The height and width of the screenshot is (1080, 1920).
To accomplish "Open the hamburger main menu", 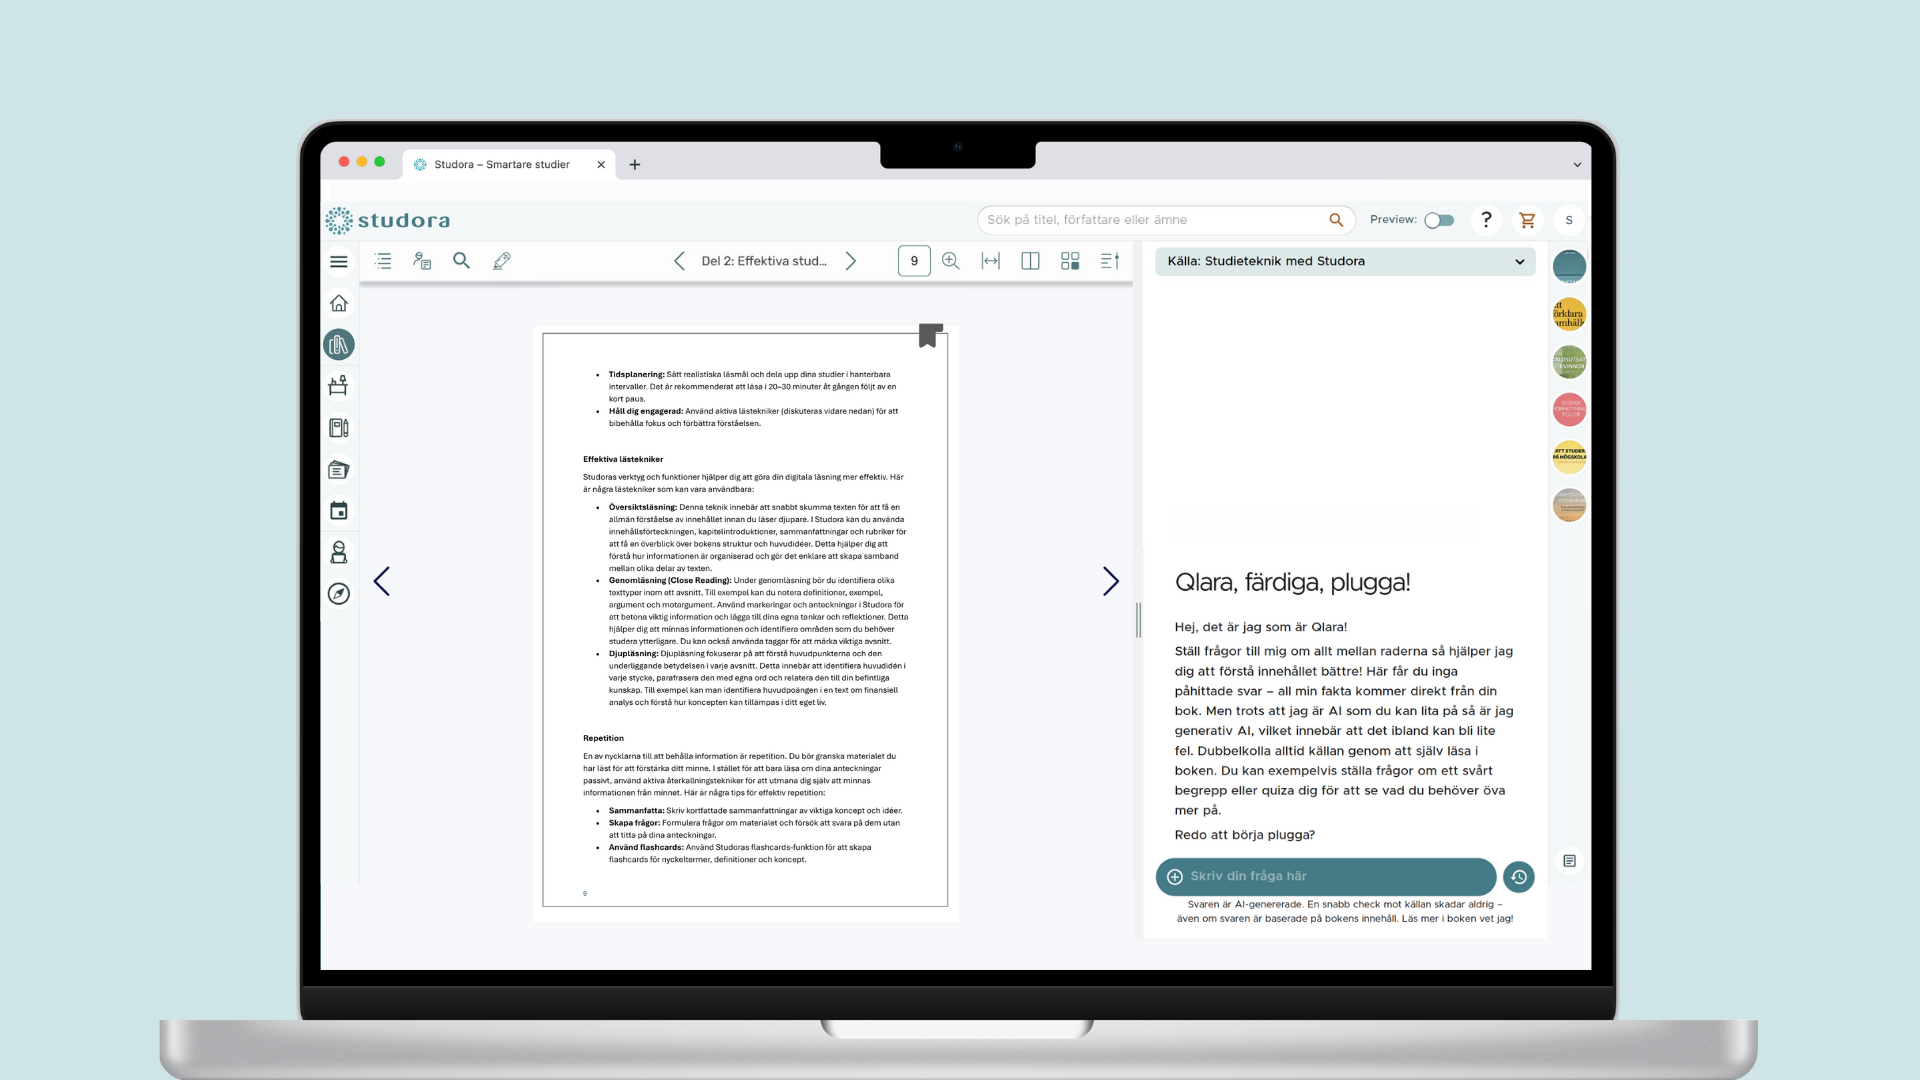I will coord(339,262).
